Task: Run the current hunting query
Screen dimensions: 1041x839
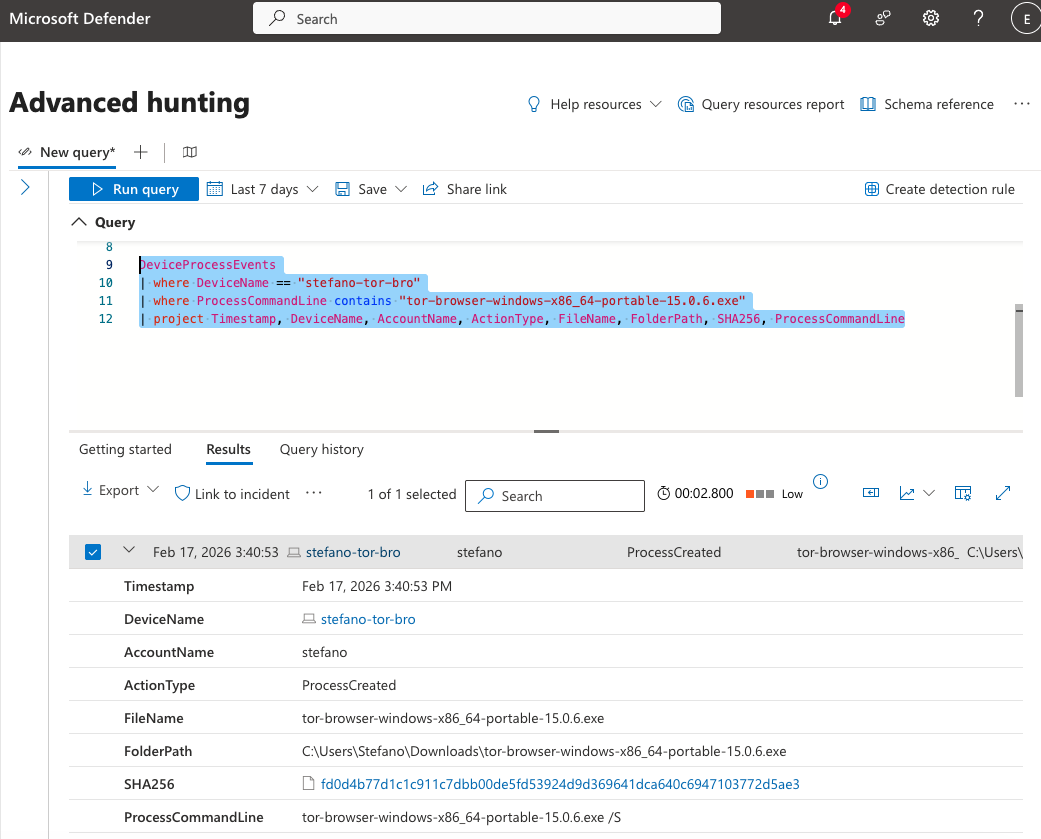Action: [x=133, y=188]
